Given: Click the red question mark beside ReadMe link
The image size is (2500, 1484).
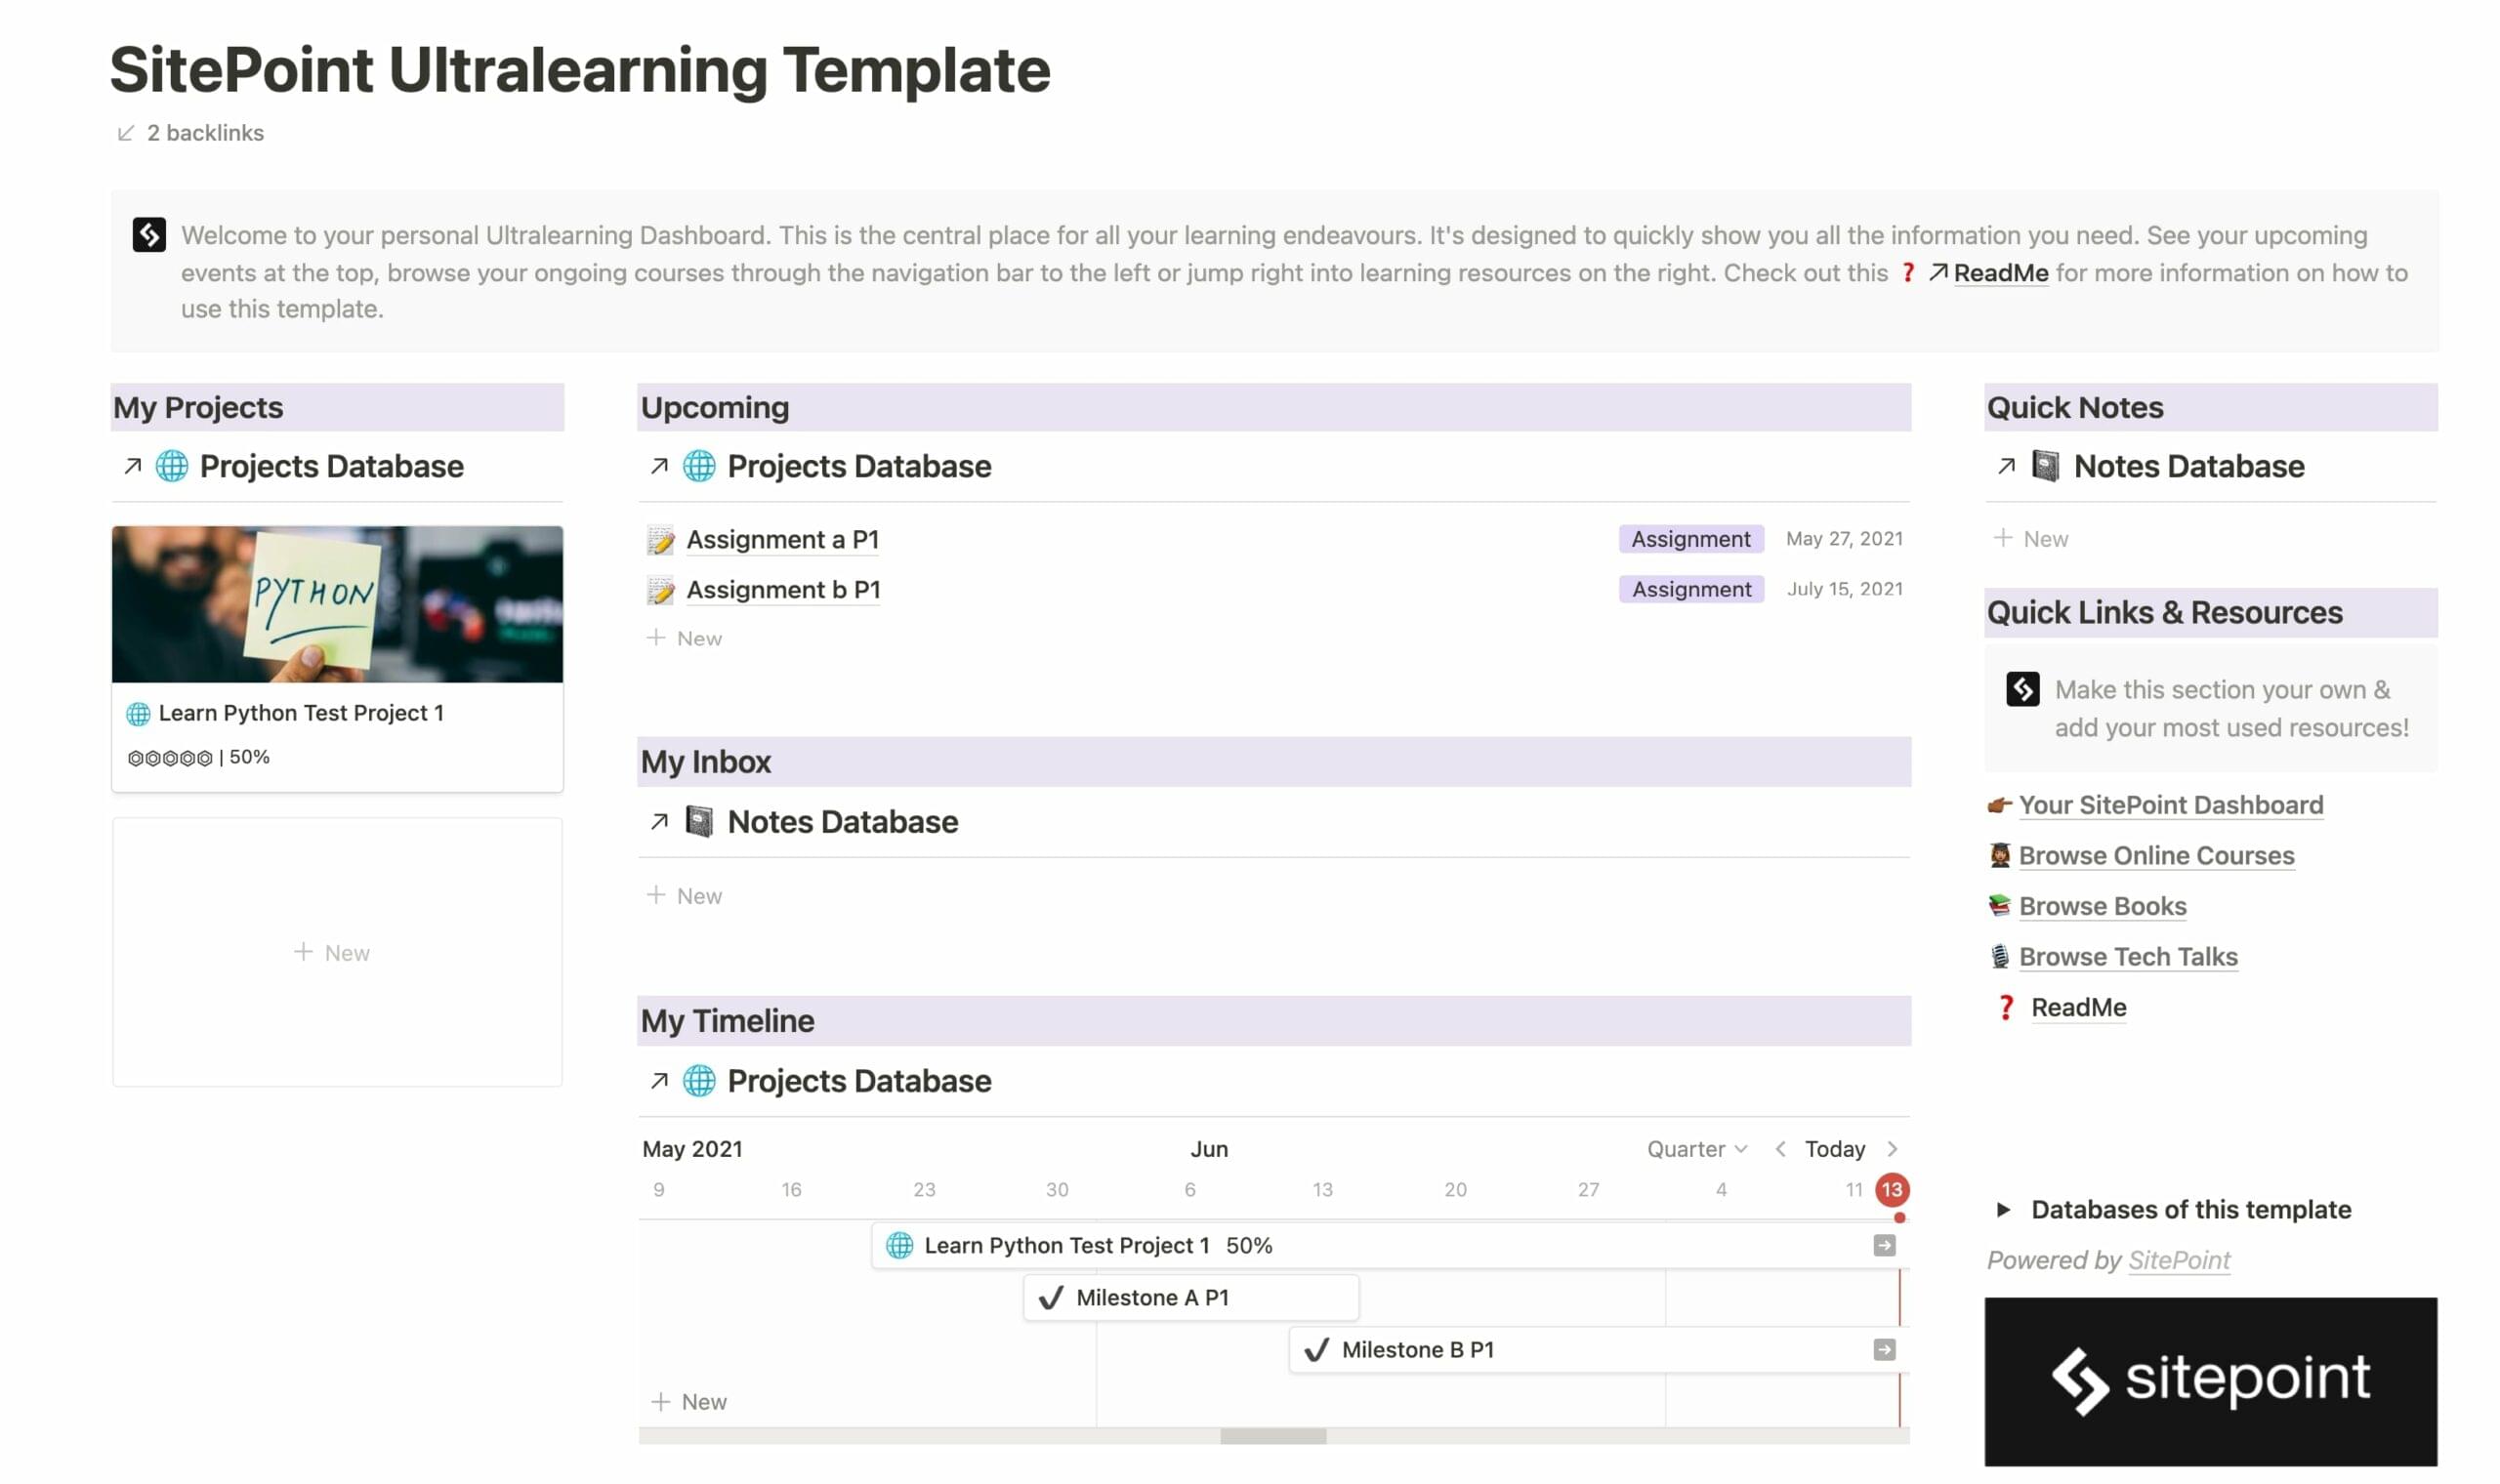Looking at the screenshot, I should coord(2005,1007).
